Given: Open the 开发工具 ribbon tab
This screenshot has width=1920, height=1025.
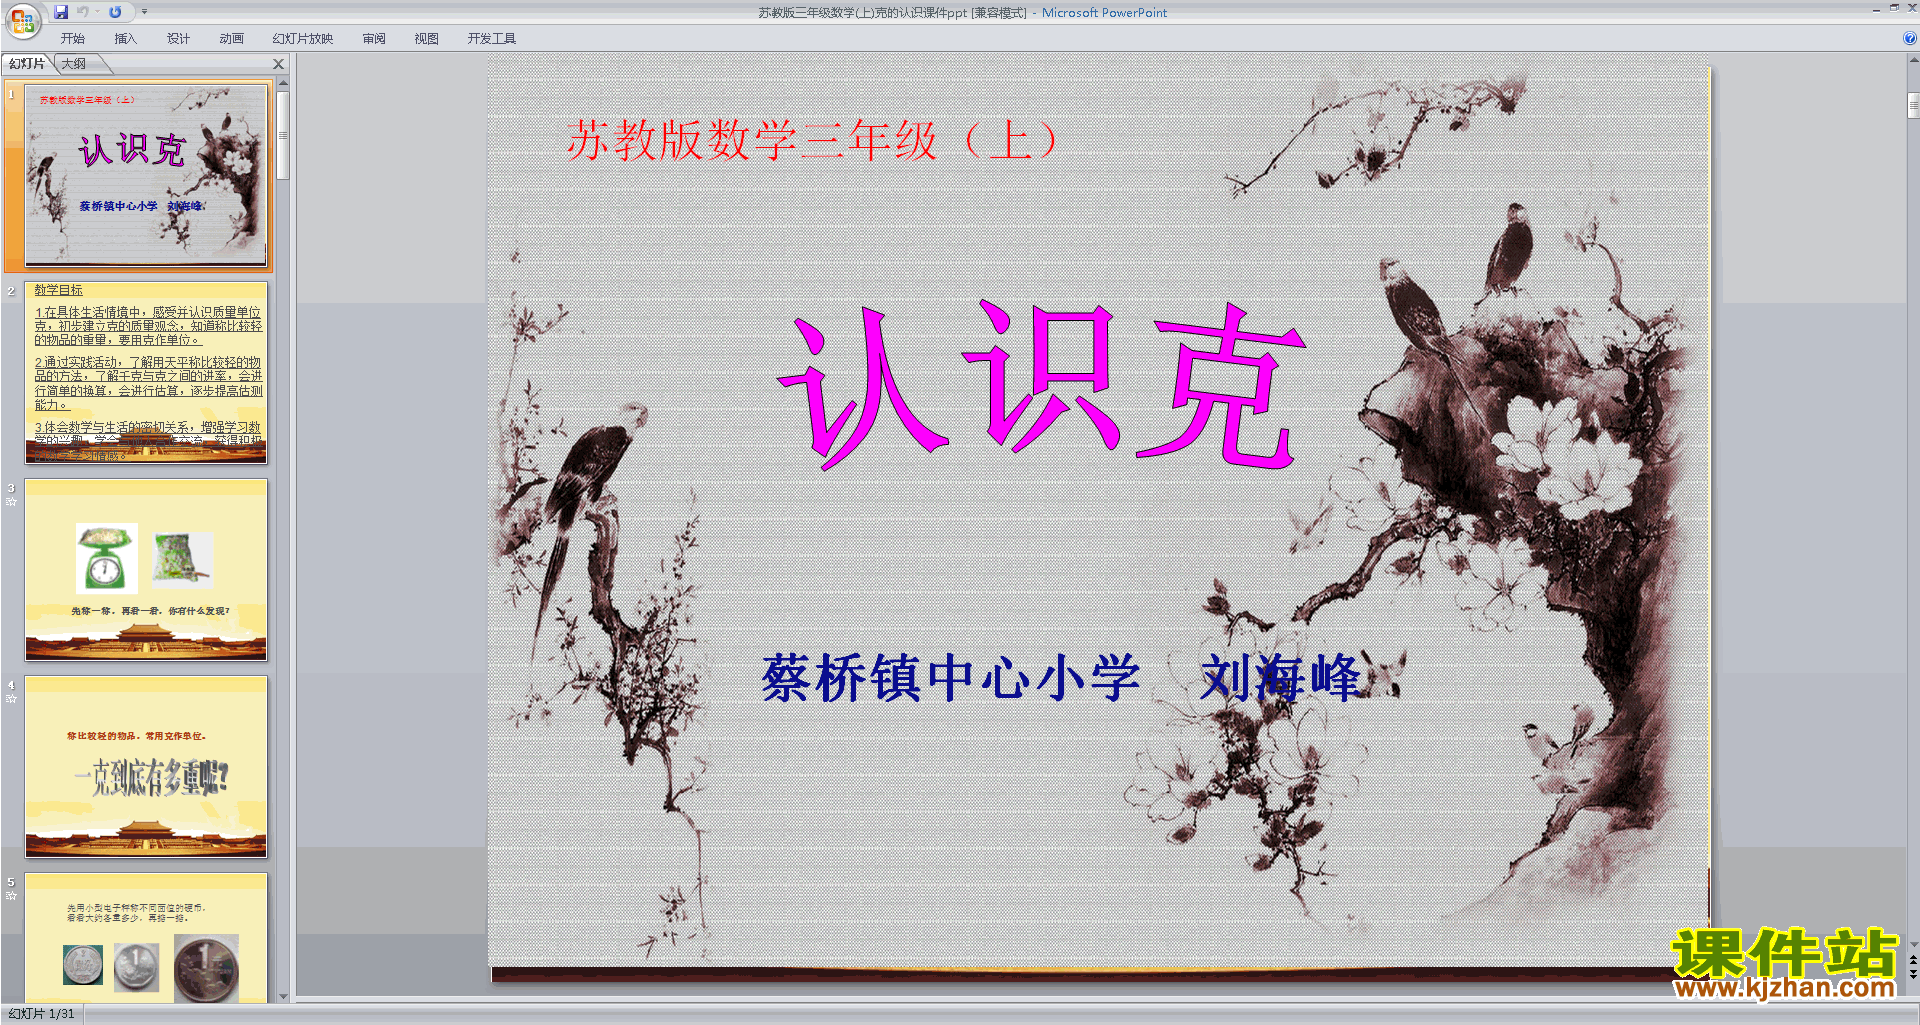Looking at the screenshot, I should coord(491,39).
